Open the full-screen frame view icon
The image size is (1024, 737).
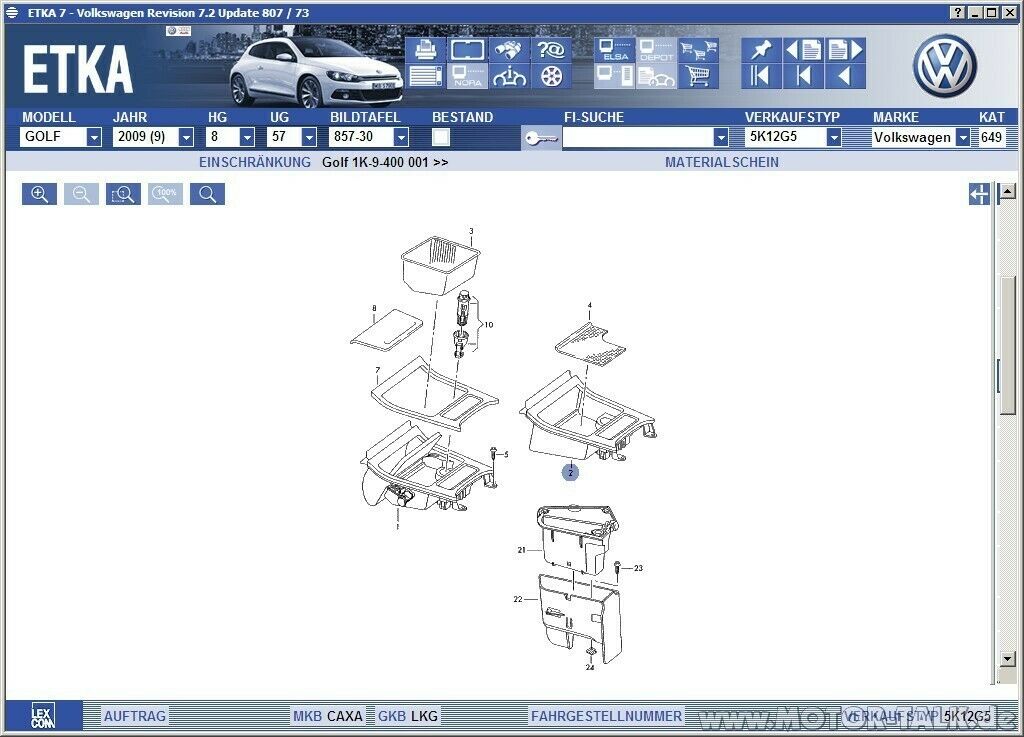click(x=468, y=50)
